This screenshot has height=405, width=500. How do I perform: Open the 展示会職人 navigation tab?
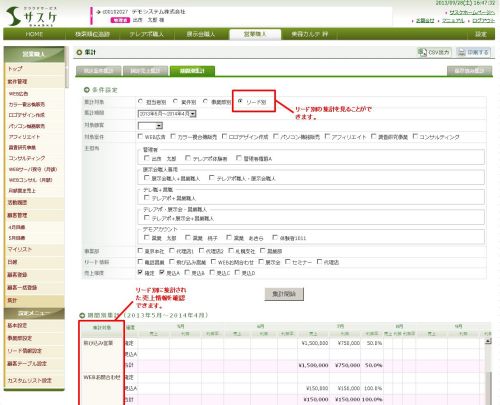pos(201,34)
